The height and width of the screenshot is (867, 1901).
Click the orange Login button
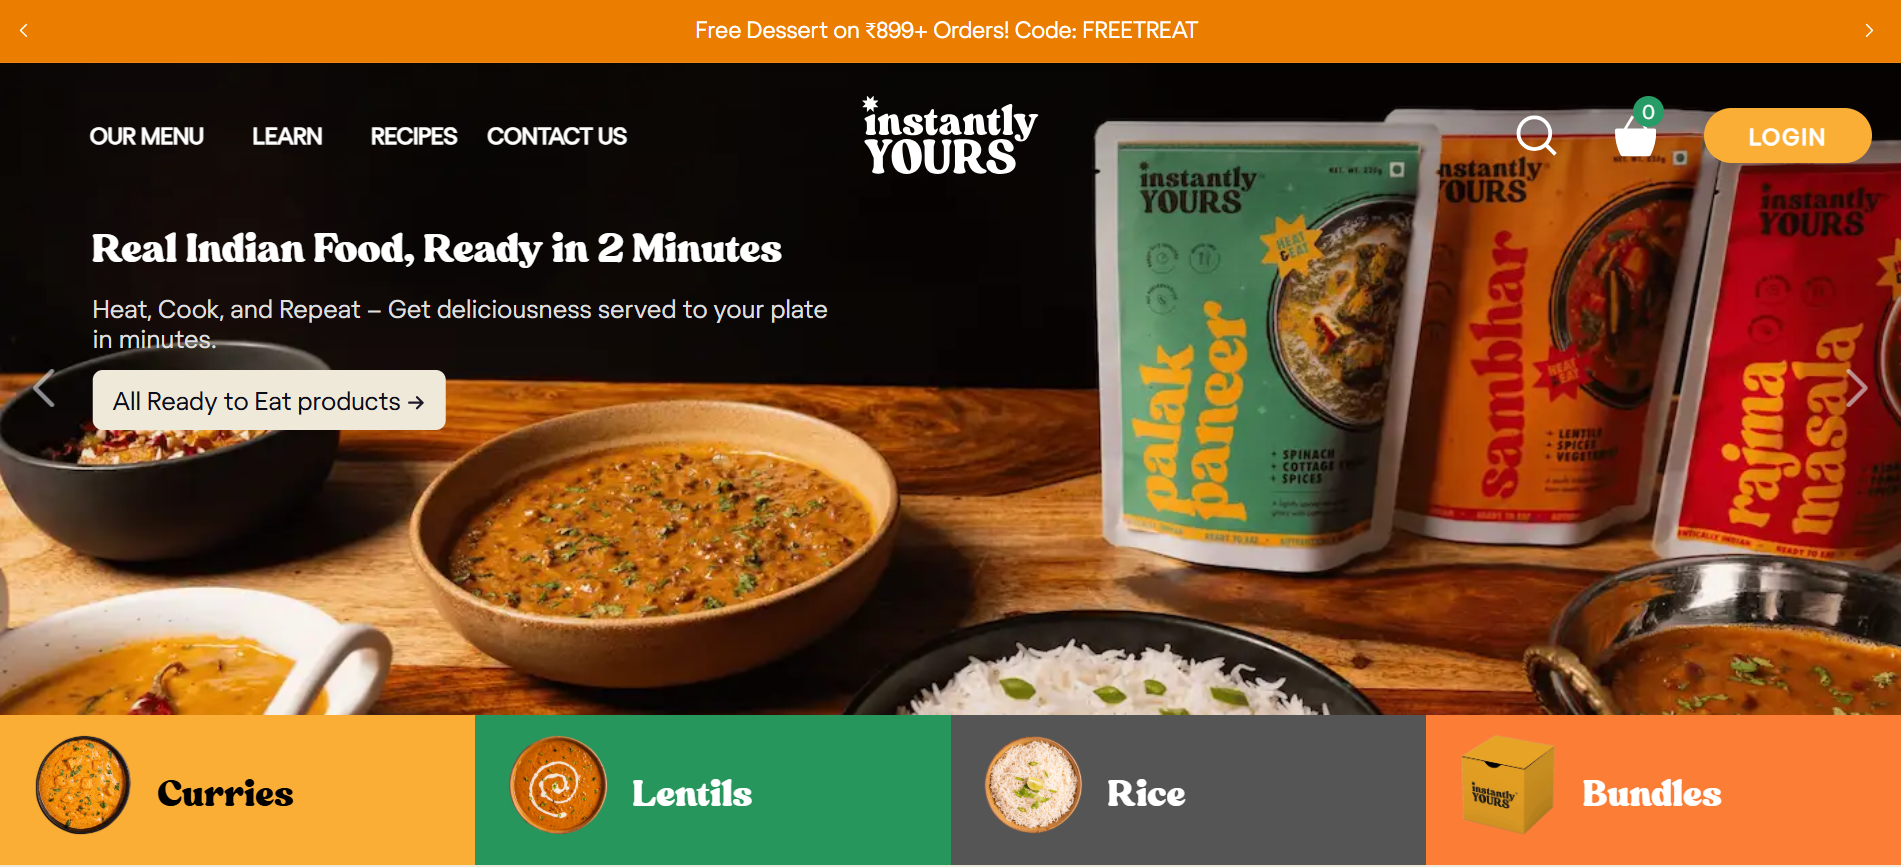(x=1787, y=136)
